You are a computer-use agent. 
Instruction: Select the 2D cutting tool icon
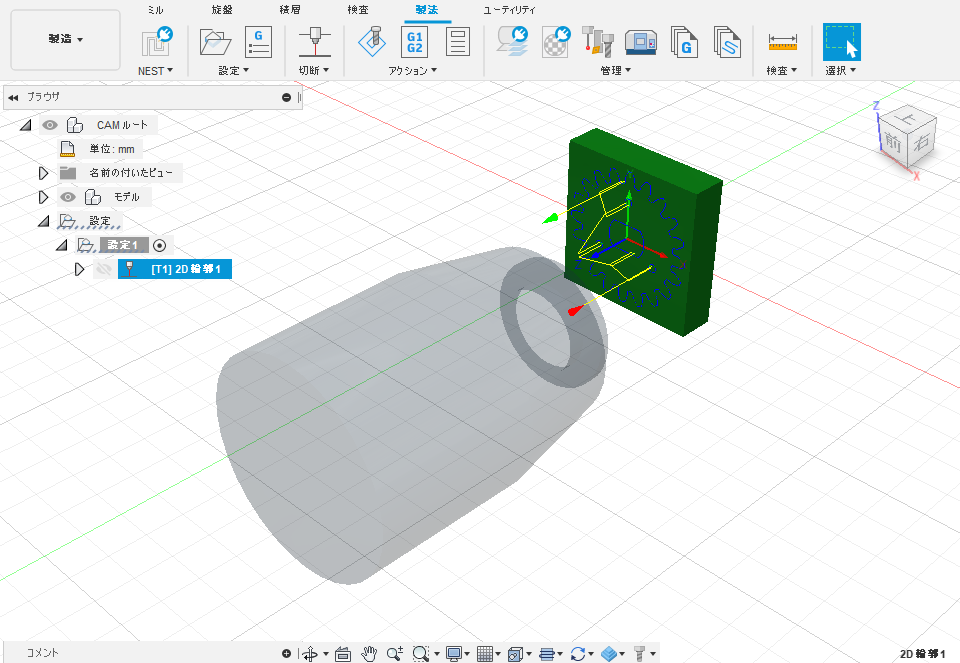pos(315,42)
